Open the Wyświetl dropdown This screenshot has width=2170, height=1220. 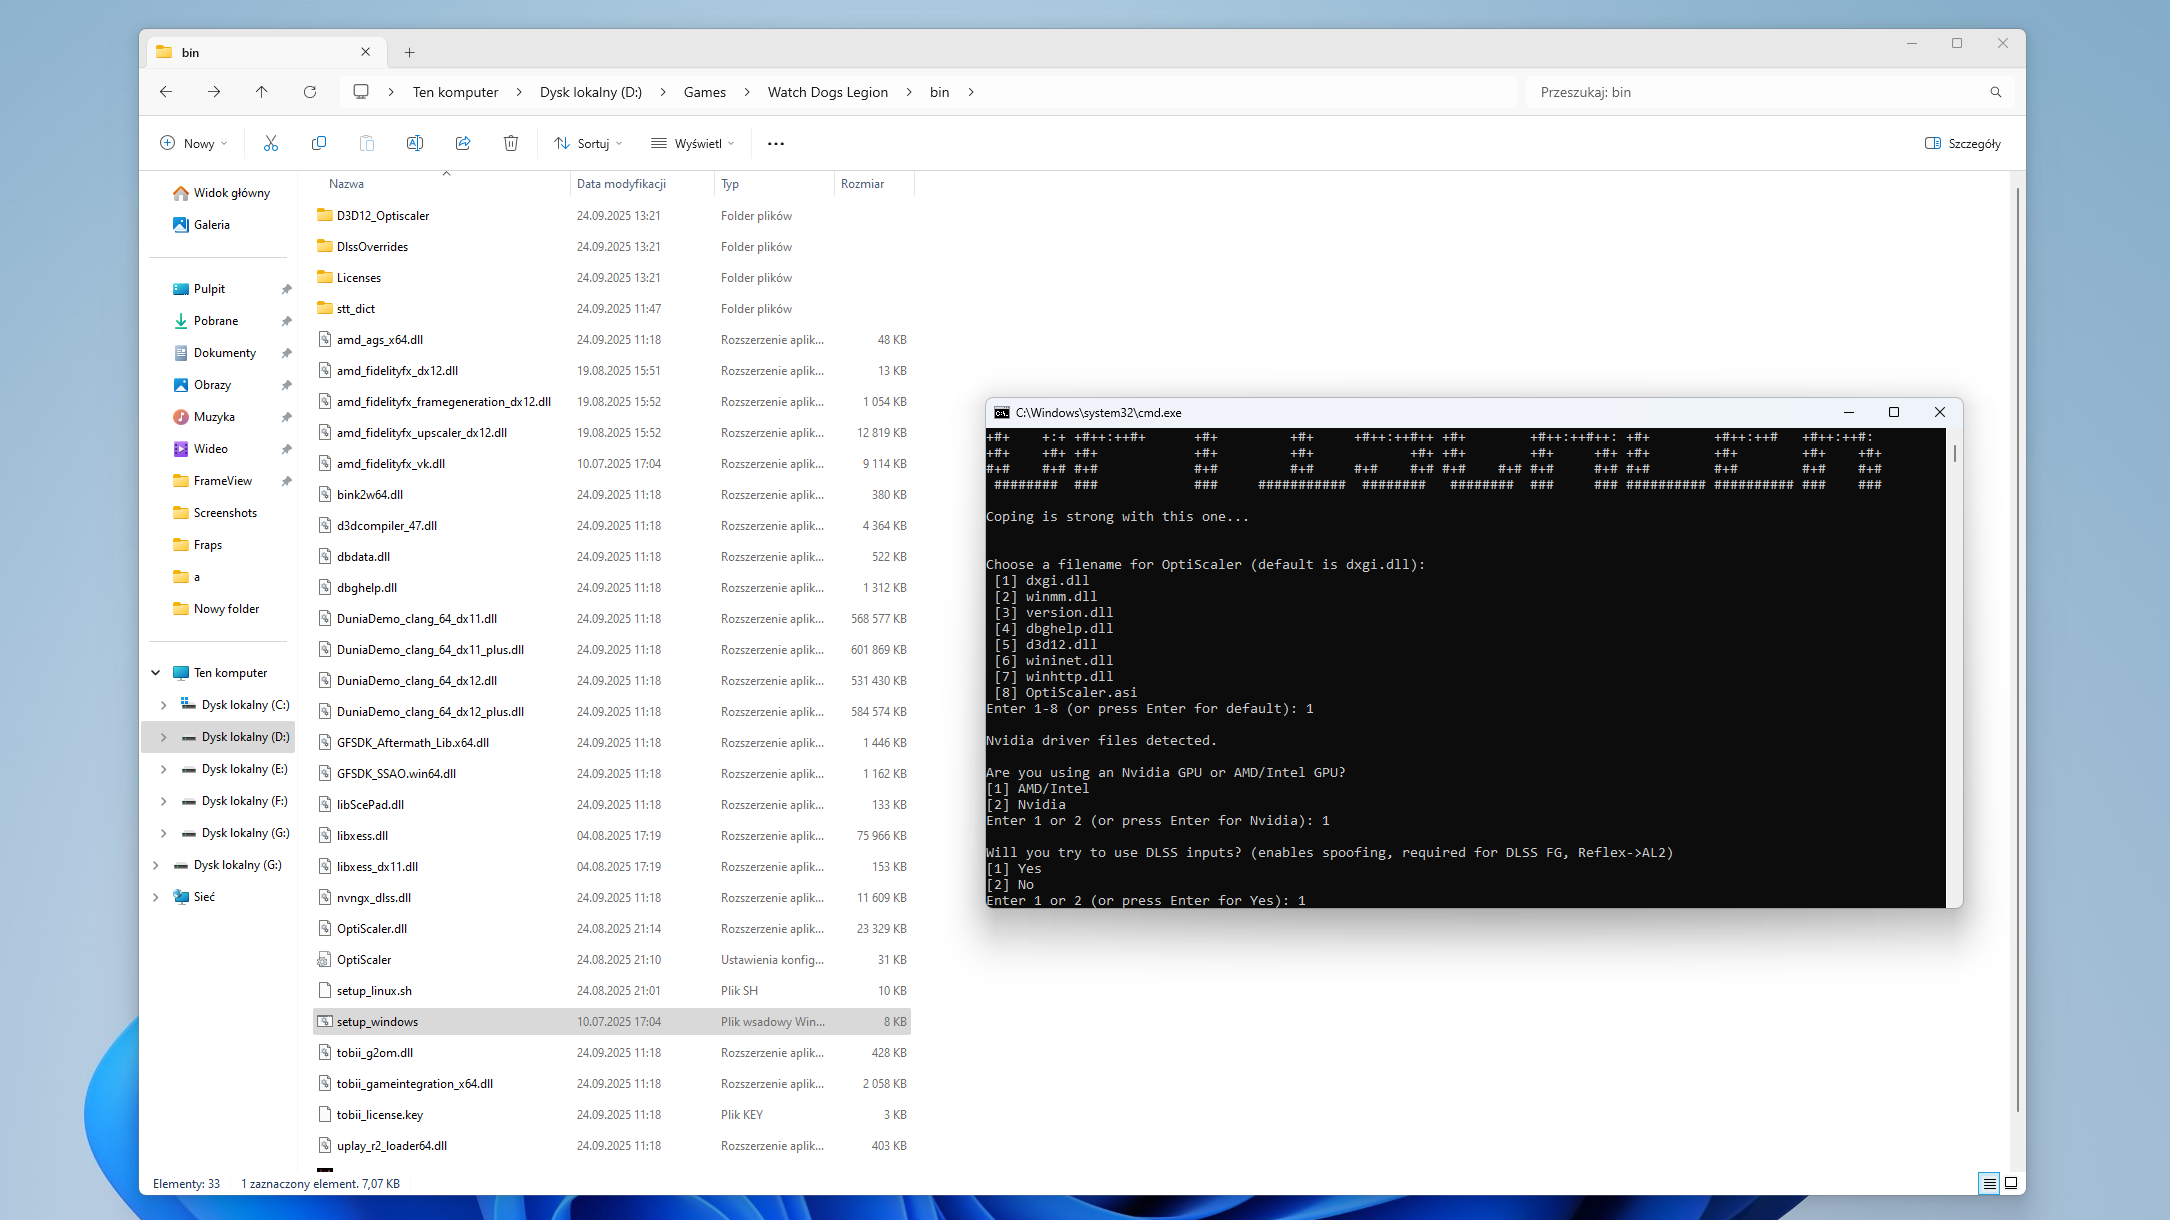click(x=693, y=144)
